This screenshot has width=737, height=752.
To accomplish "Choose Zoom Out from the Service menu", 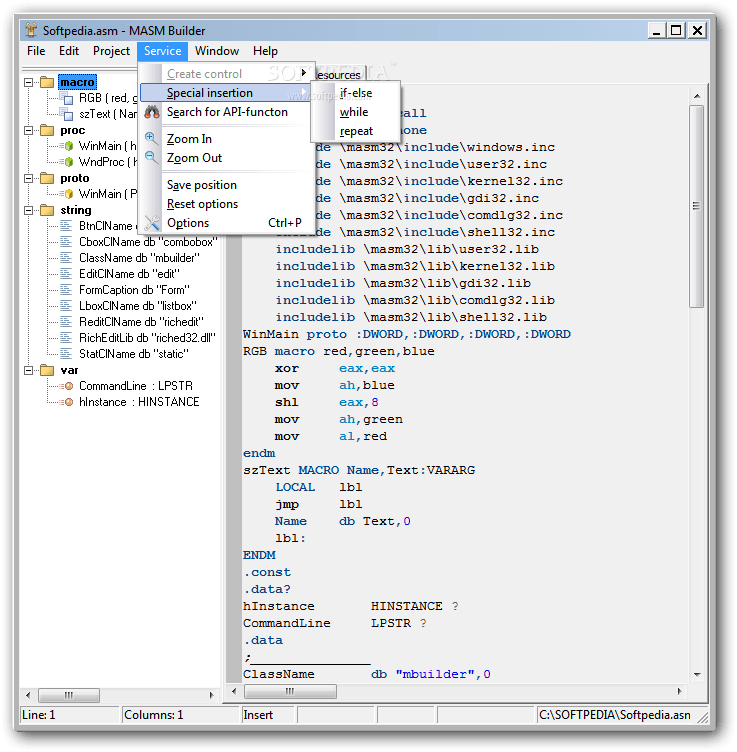I will [227, 158].
